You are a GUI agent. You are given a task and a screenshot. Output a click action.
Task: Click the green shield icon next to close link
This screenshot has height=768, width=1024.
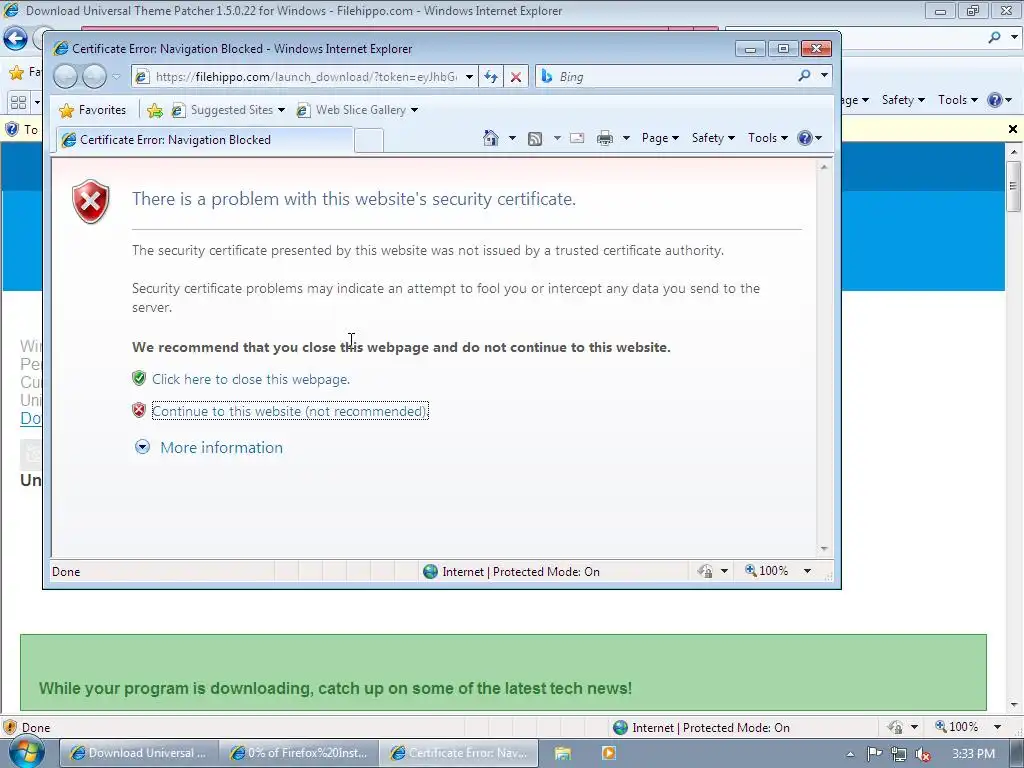[138, 378]
